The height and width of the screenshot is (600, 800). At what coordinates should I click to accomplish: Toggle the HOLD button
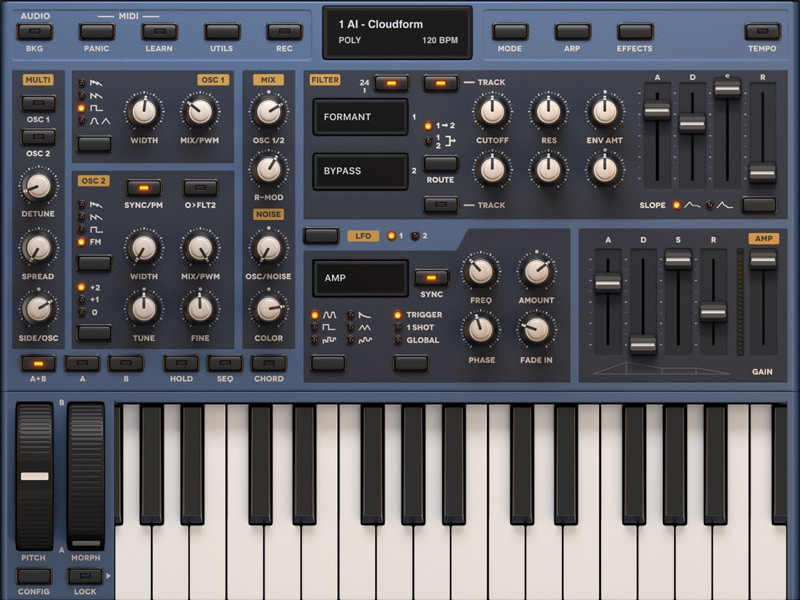[181, 363]
